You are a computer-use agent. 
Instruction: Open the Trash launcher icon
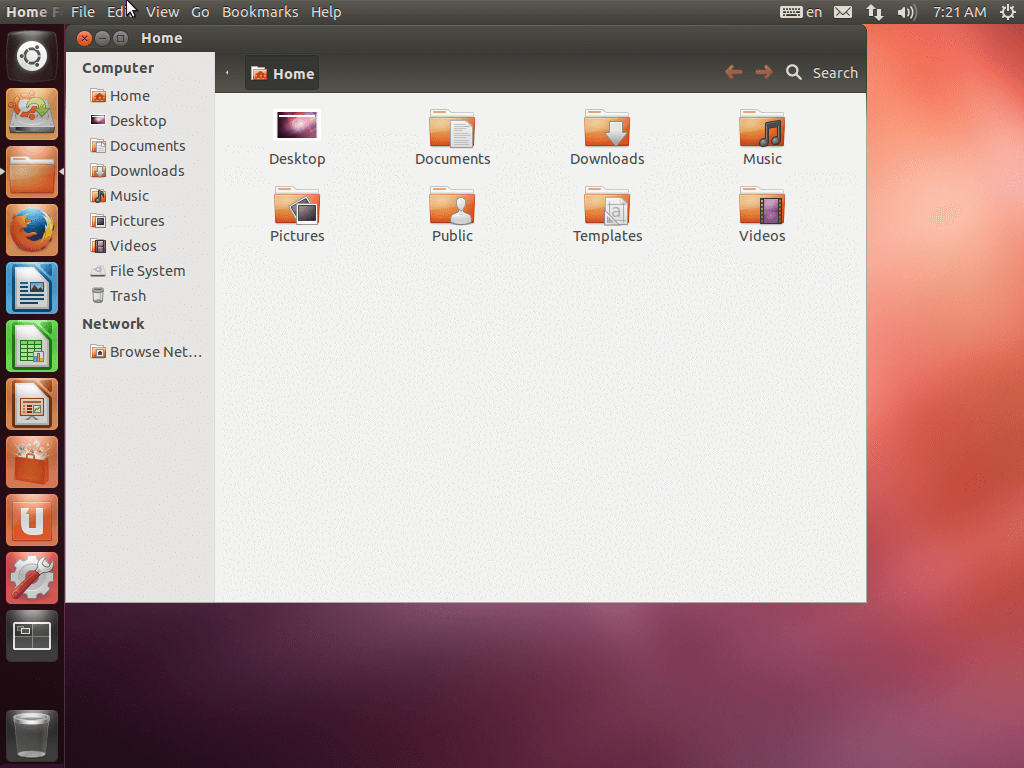32,736
